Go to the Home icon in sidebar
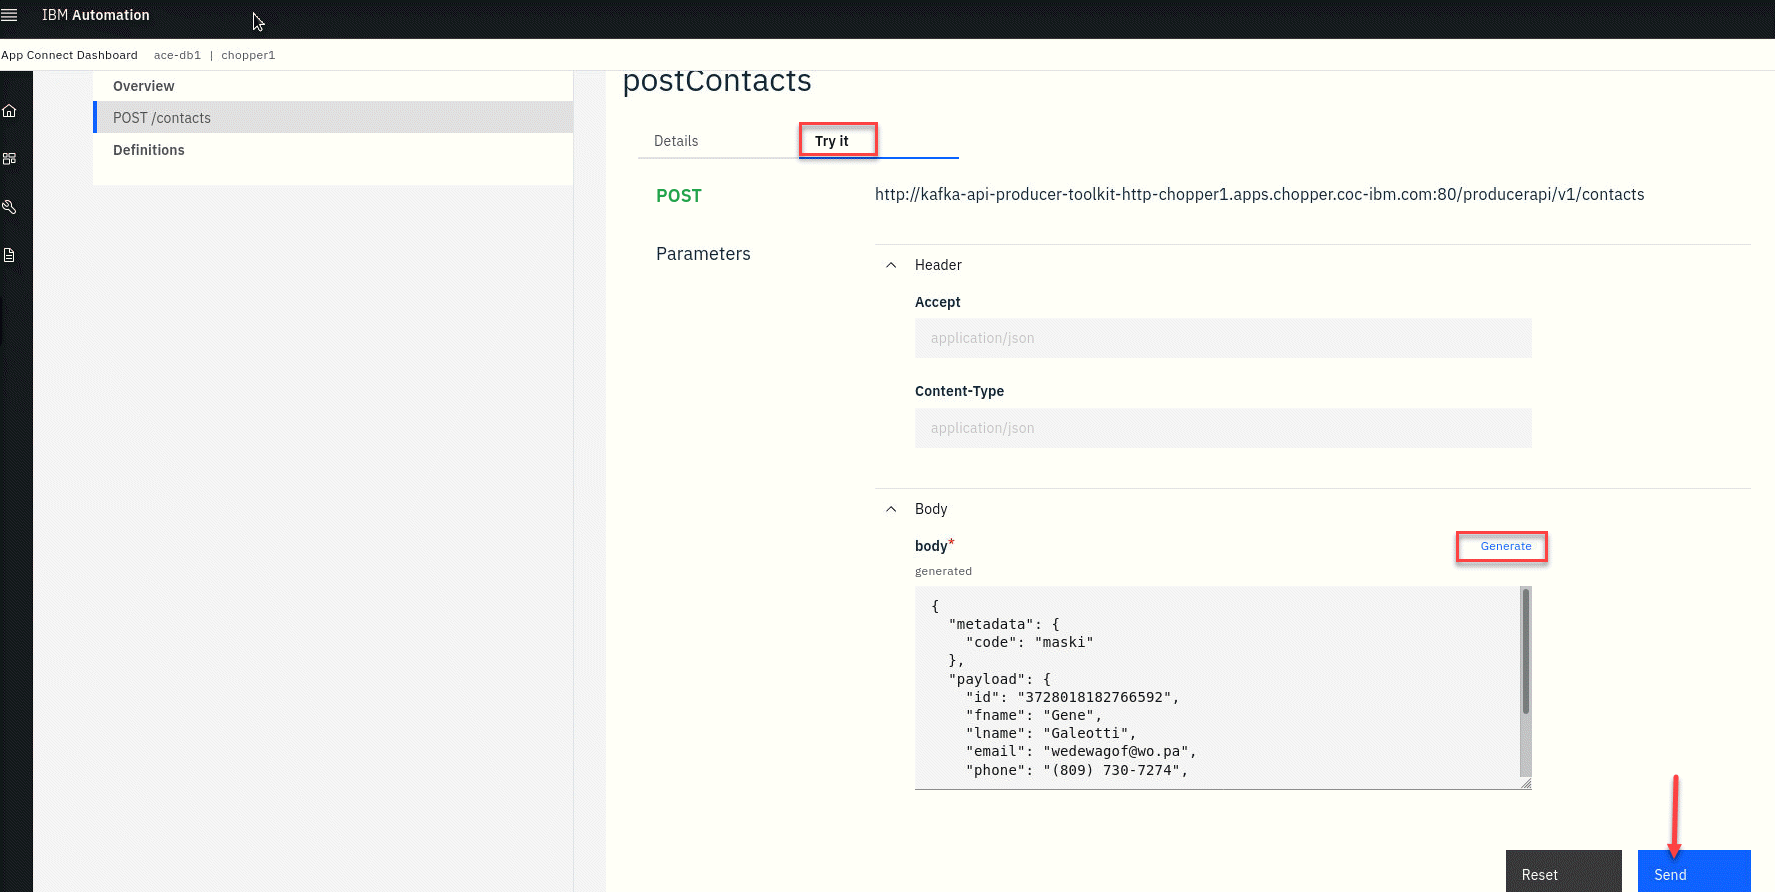This screenshot has height=892, width=1775. 10,111
